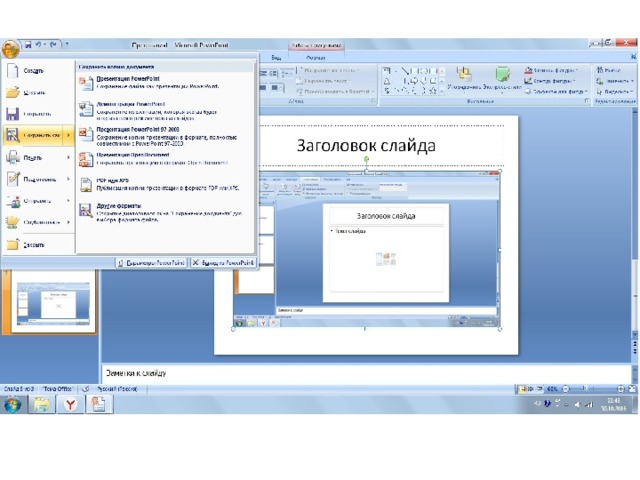Screen dimensions: 640x480
Task: Expand the Сохранить как submenu arrow
Action: [69, 135]
